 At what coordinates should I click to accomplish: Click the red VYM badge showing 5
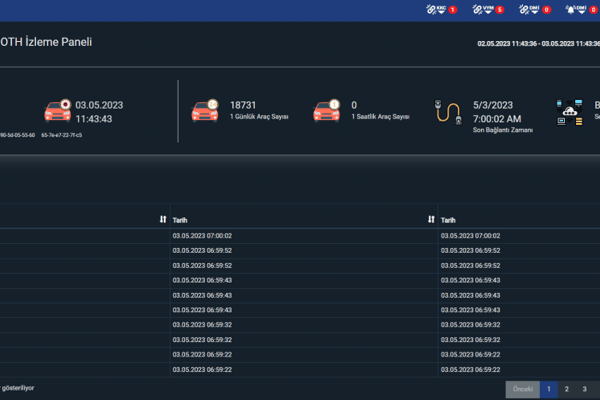tap(499, 10)
